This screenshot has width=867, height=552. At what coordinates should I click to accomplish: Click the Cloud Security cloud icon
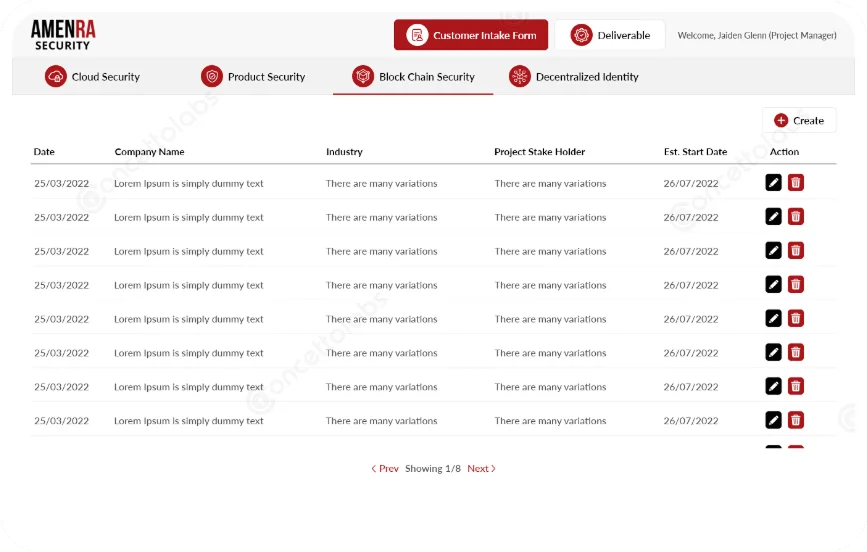(56, 77)
